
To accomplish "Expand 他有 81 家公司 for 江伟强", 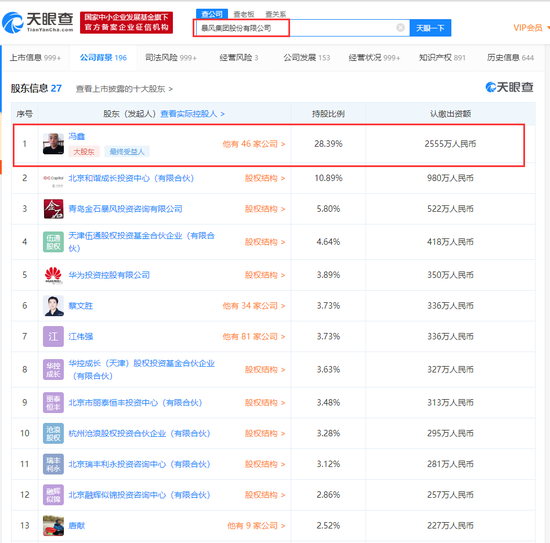I will pos(254,337).
